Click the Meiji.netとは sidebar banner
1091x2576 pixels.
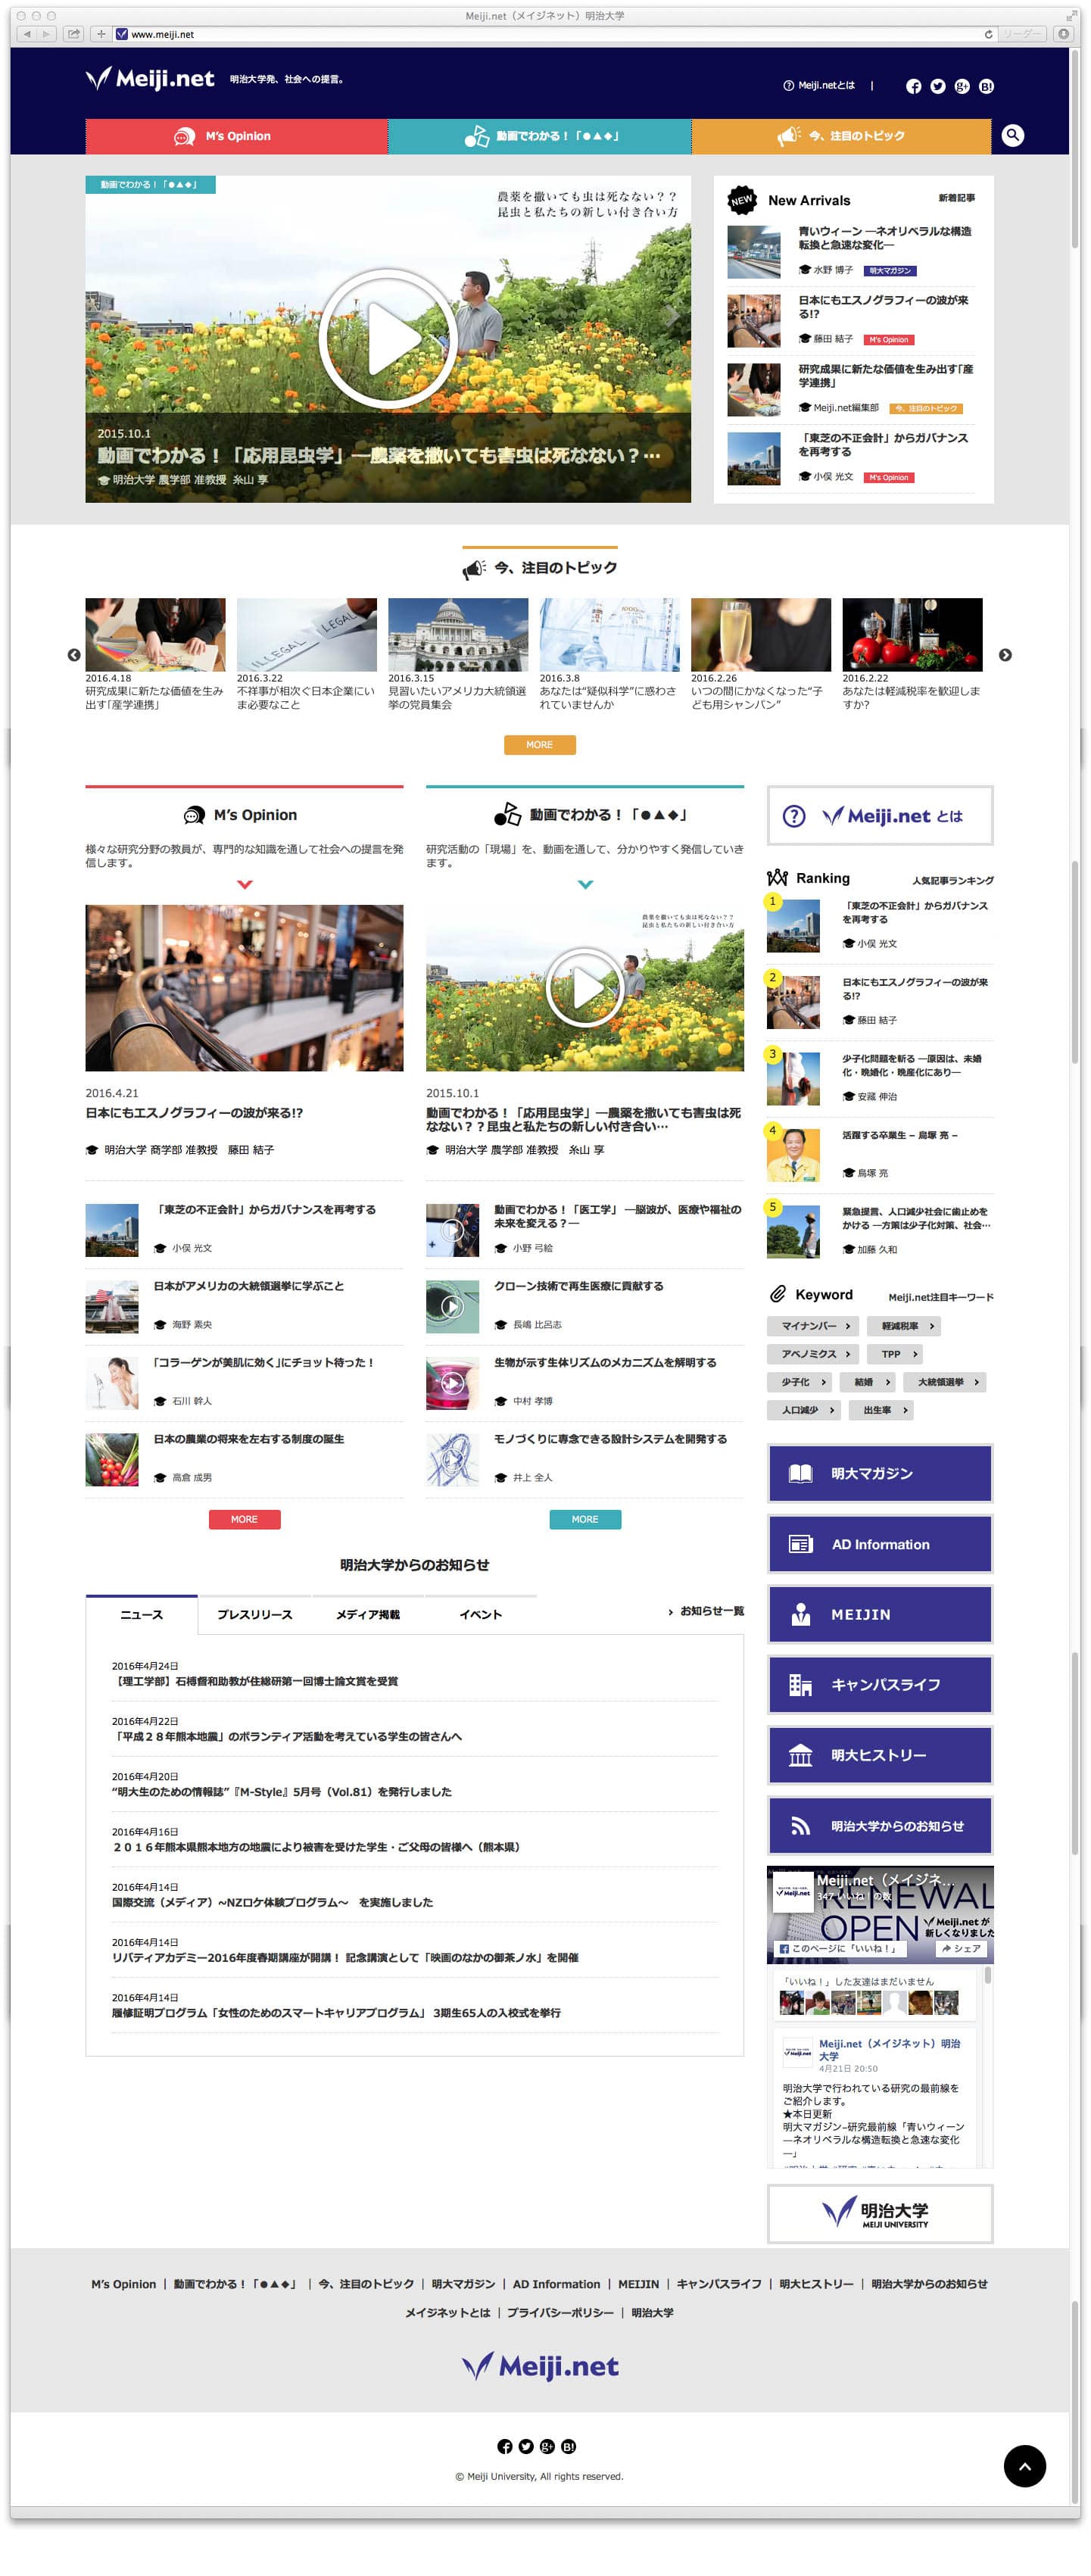tap(880, 815)
